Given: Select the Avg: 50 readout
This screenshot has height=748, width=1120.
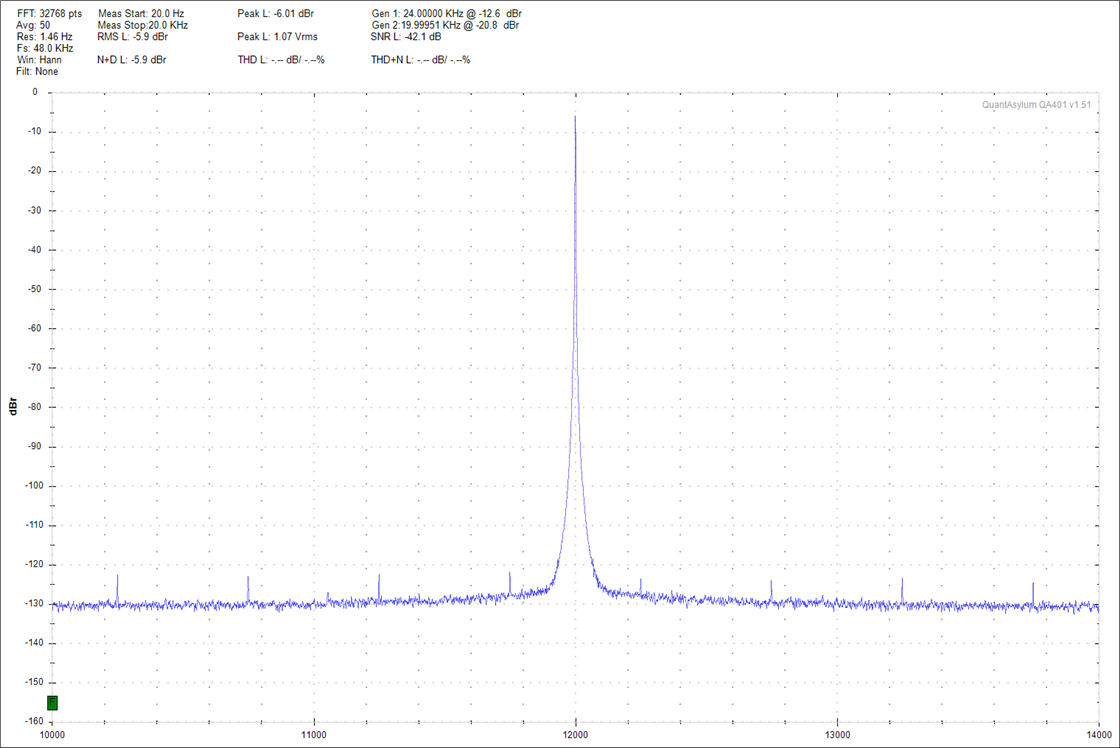Looking at the screenshot, I should point(34,25).
